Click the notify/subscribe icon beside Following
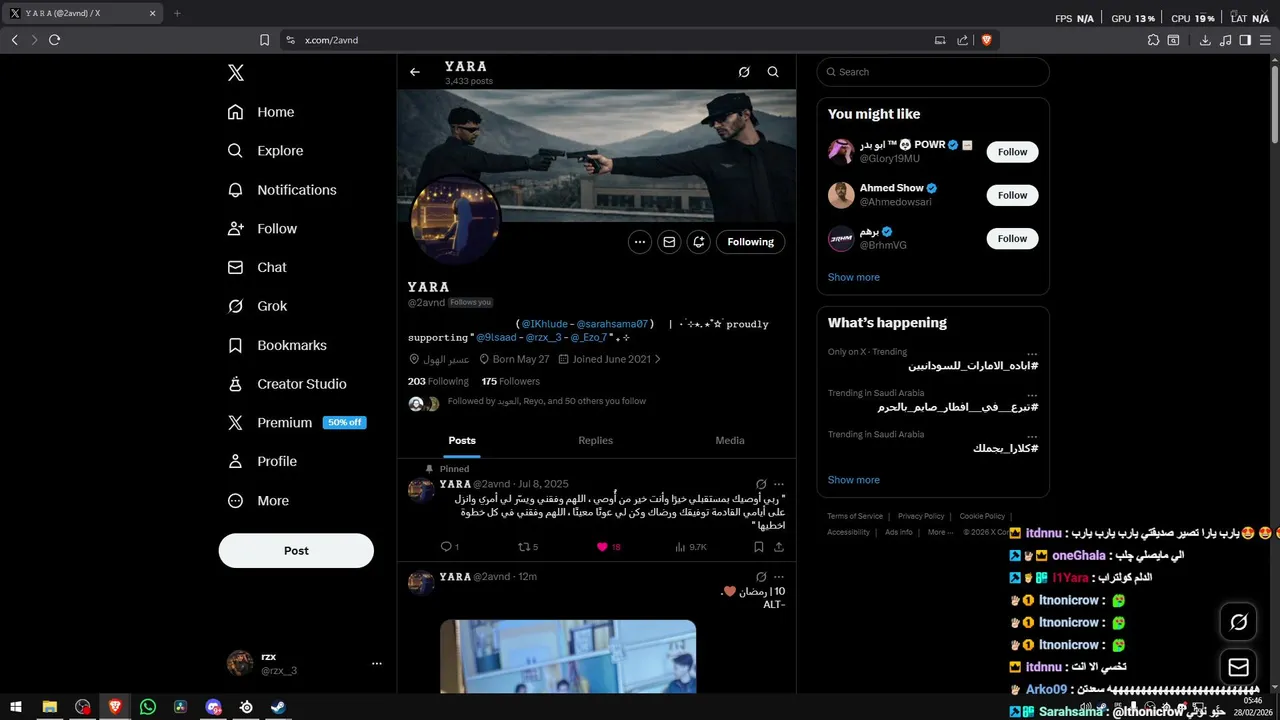 click(699, 242)
